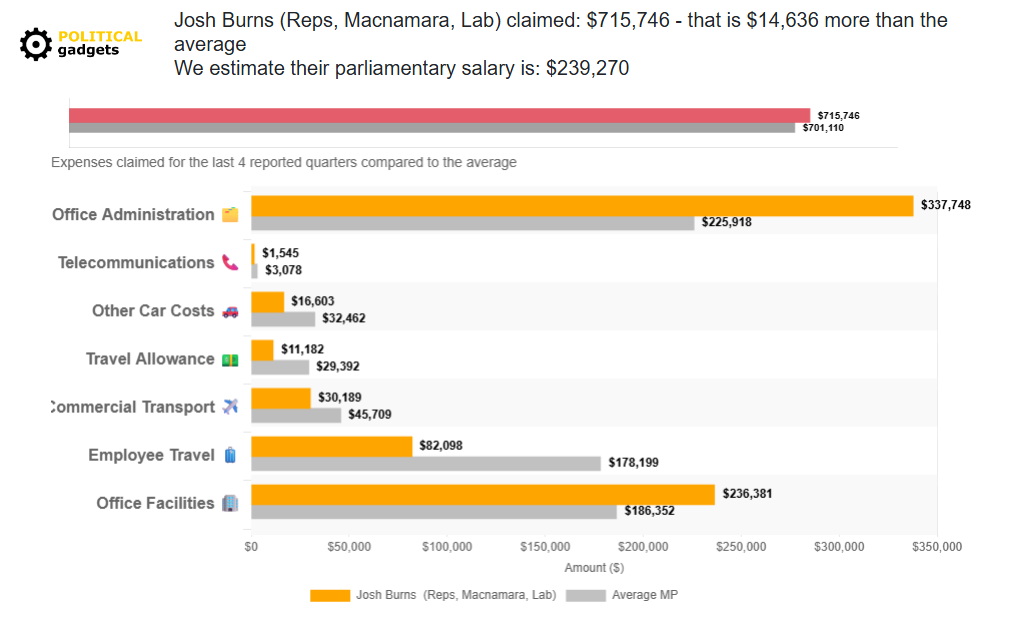Toggle the Average MP legend entry
This screenshot has height=633, width=1028.
[644, 594]
